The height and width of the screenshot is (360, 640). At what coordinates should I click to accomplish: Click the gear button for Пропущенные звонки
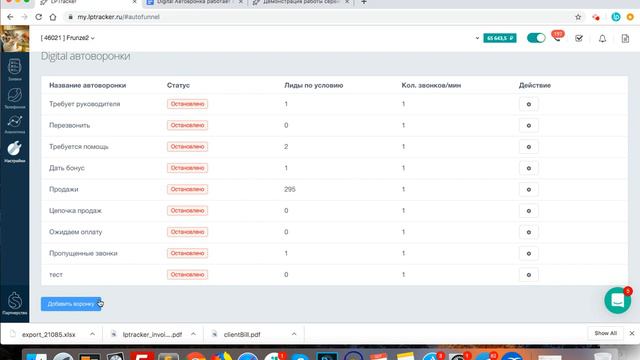pos(529,253)
